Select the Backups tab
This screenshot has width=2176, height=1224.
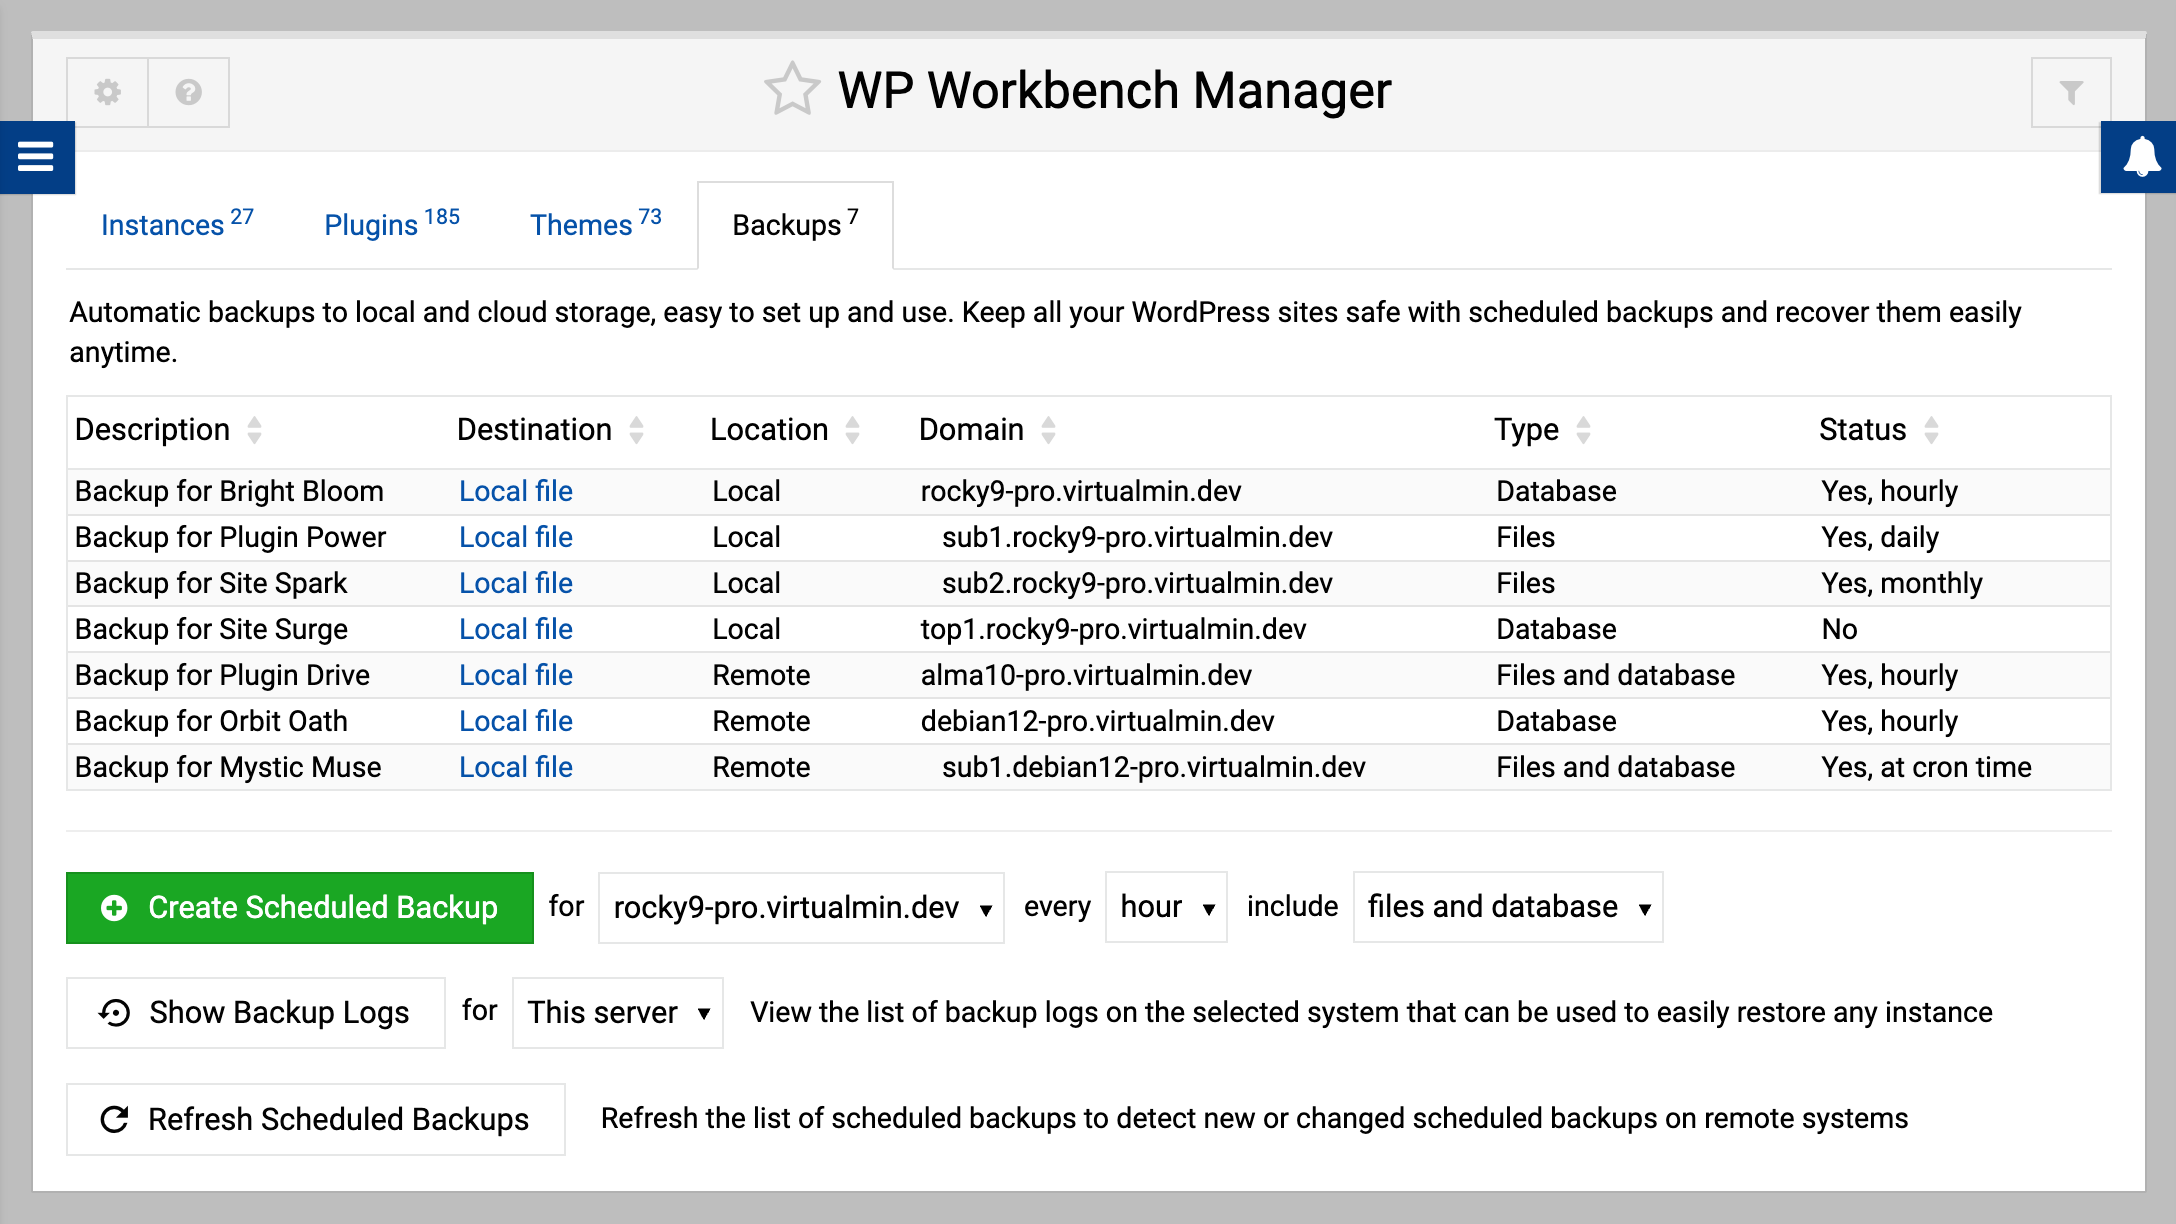795,225
